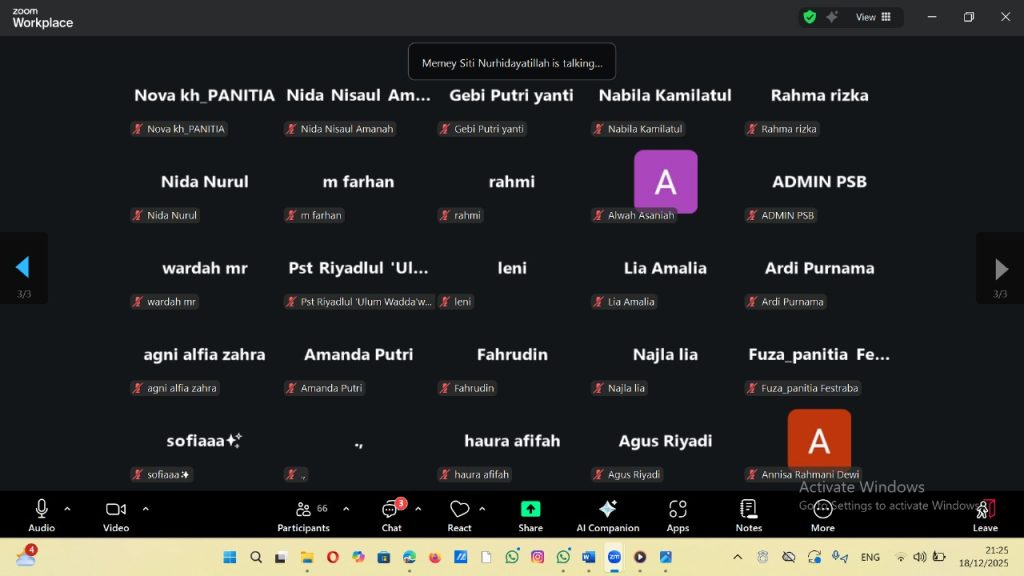This screenshot has width=1024, height=576.
Task: Open the Chat panel with unread badge
Action: [391, 514]
